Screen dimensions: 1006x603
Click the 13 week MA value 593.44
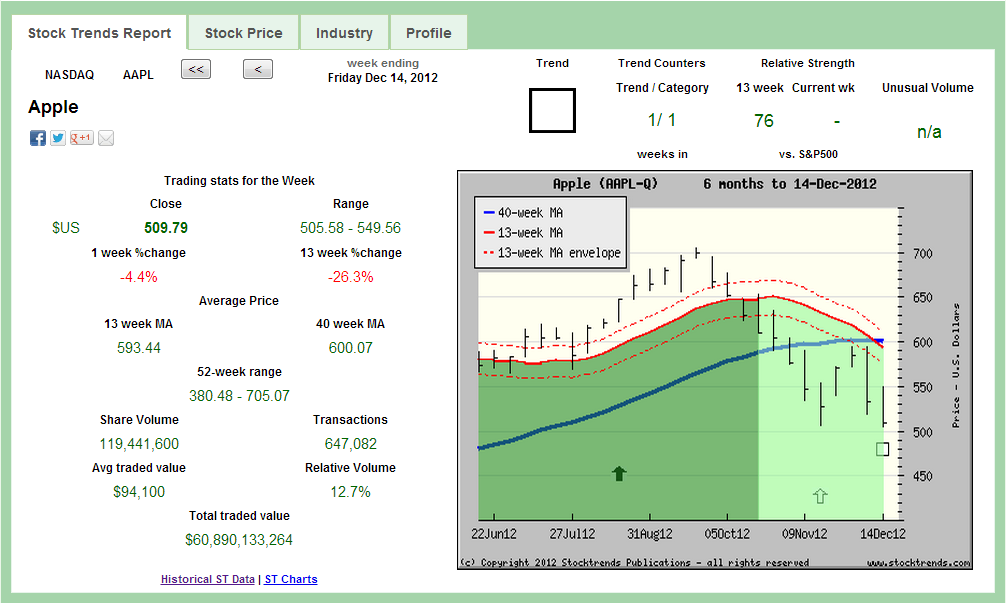[139, 348]
